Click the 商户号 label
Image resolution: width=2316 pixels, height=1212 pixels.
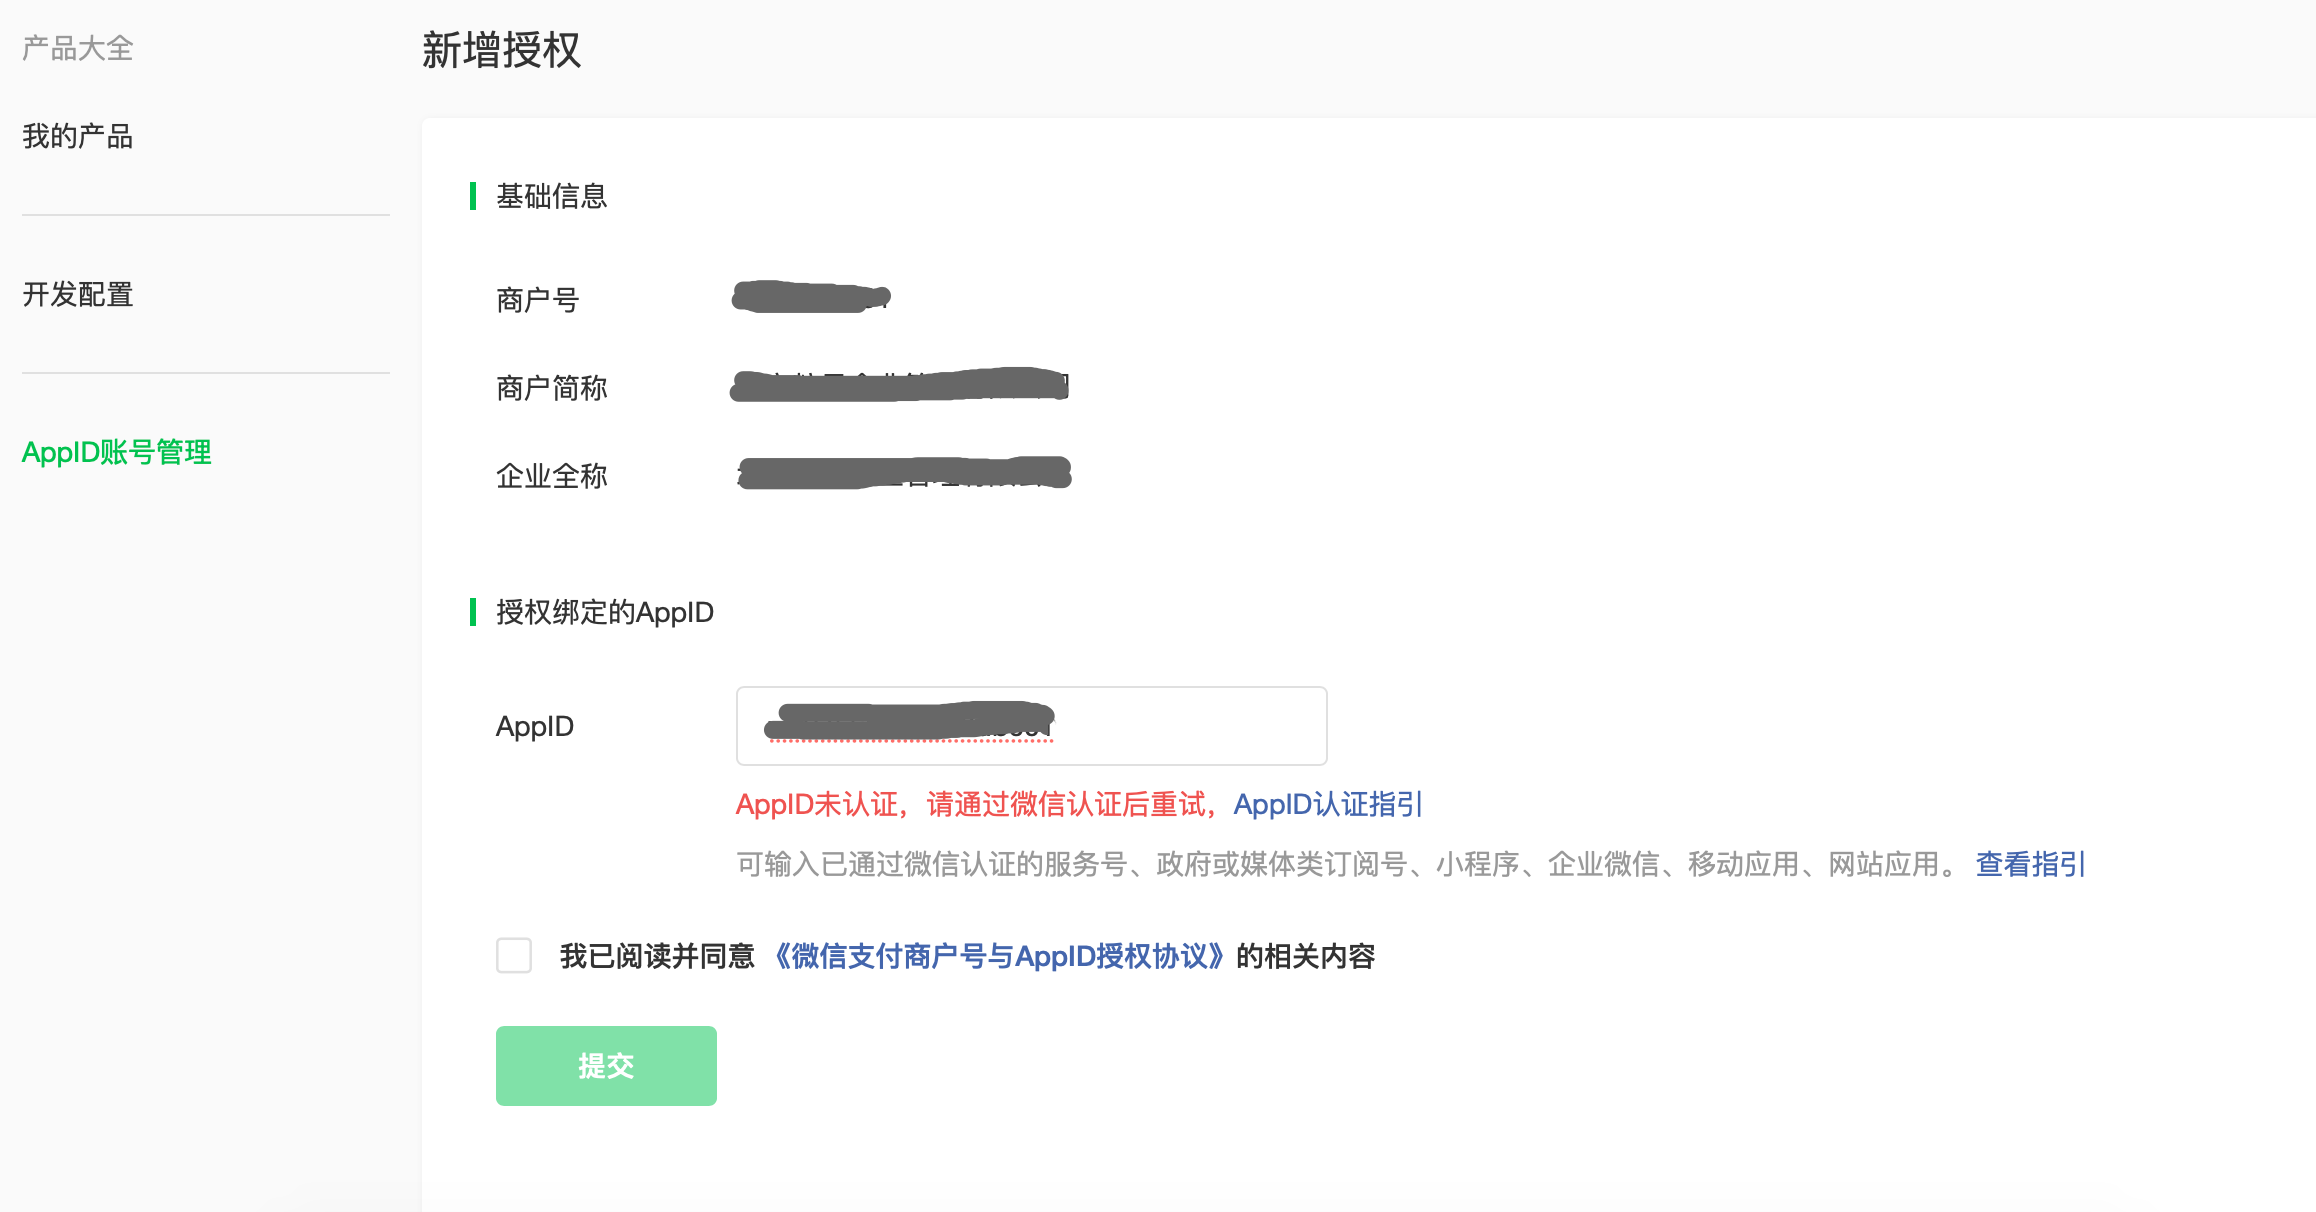point(538,300)
